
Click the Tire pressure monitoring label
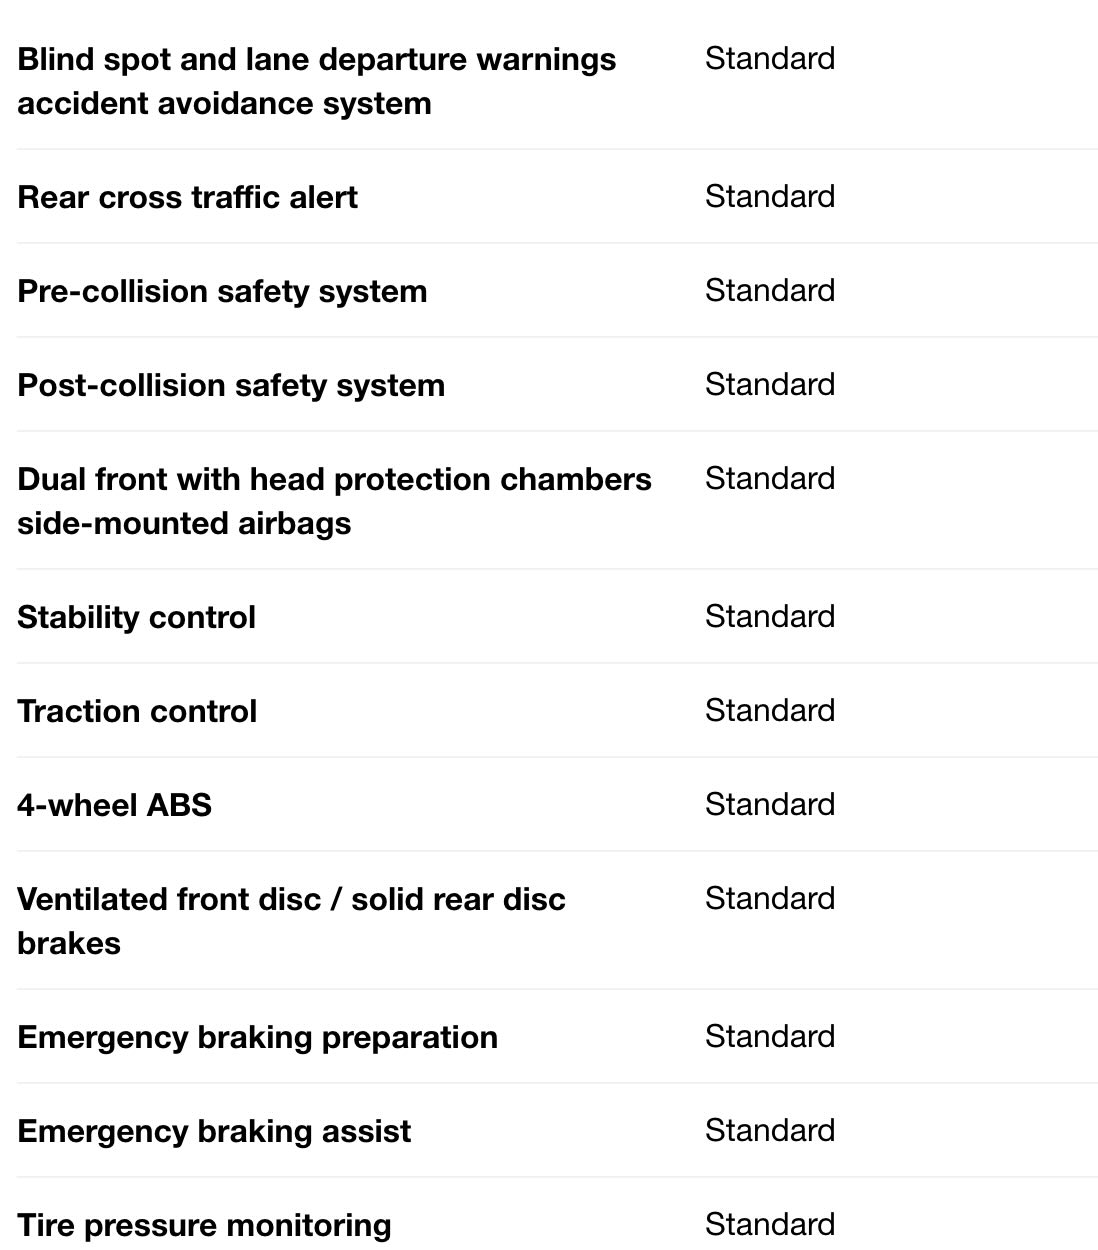point(204,1225)
